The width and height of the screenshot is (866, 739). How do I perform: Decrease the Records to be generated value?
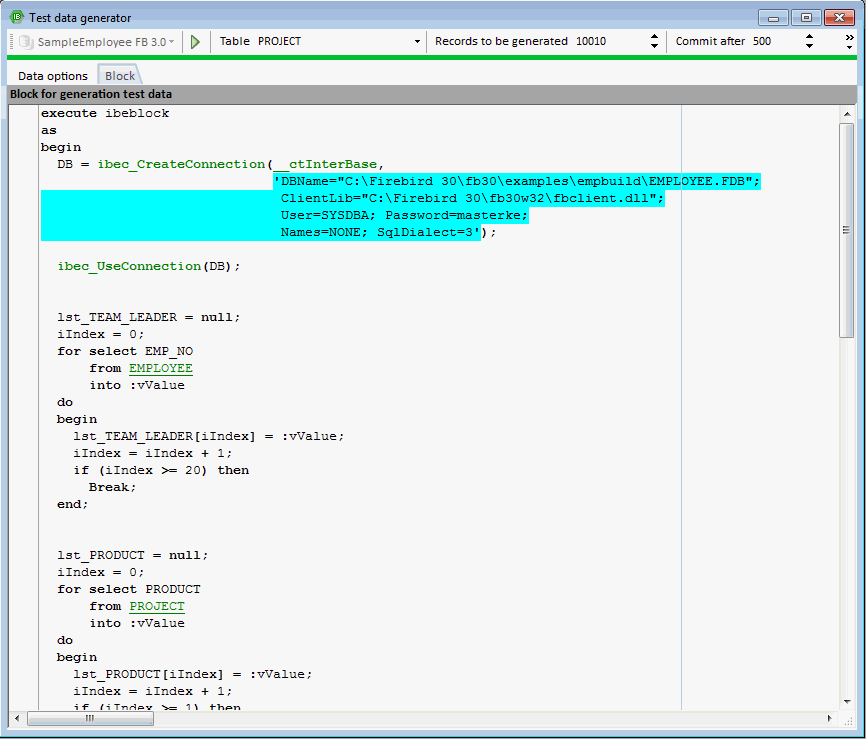point(654,46)
